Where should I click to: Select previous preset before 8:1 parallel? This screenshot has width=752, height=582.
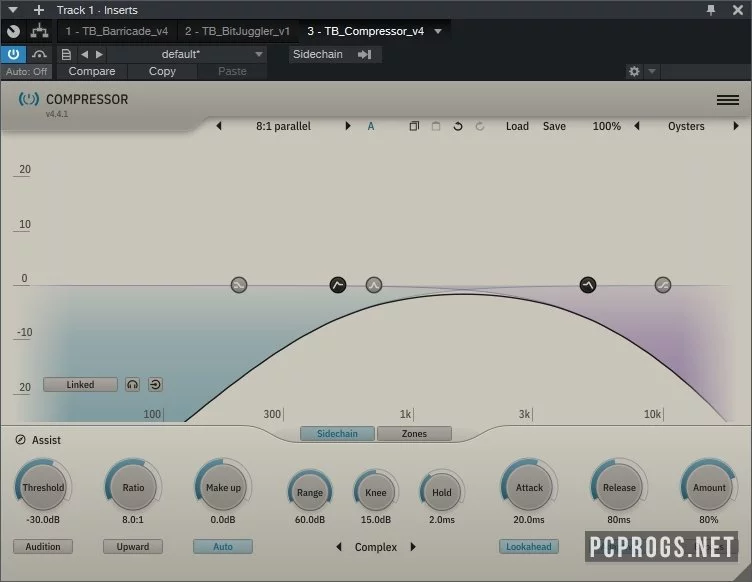(219, 126)
